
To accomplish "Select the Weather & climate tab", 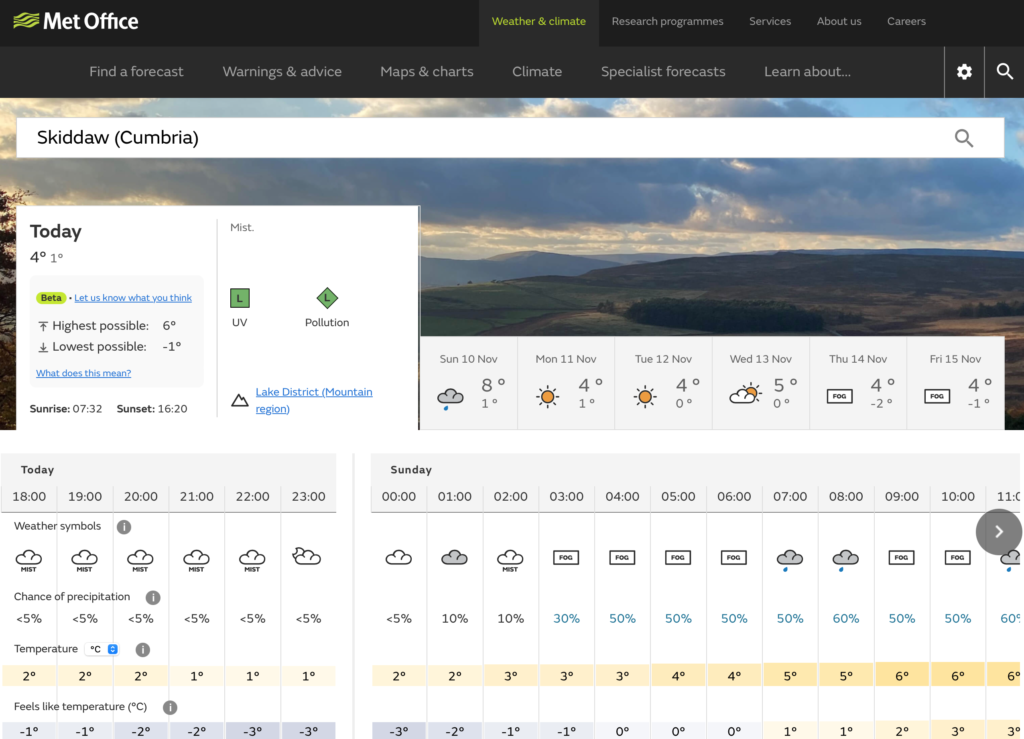I will pos(539,21).
